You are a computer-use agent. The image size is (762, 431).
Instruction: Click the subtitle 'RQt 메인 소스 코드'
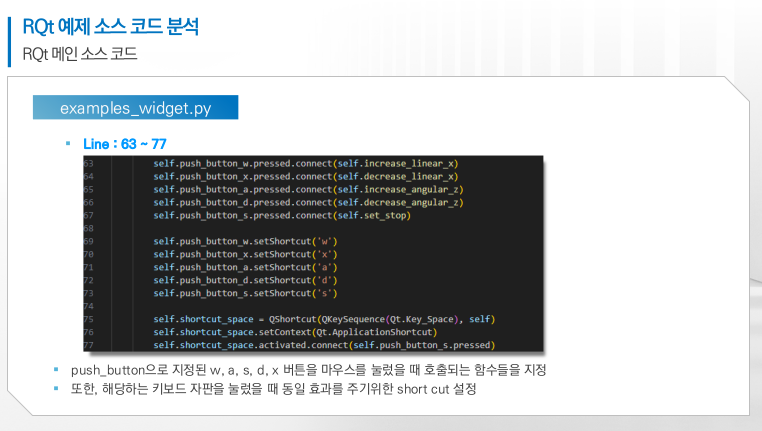[80, 53]
